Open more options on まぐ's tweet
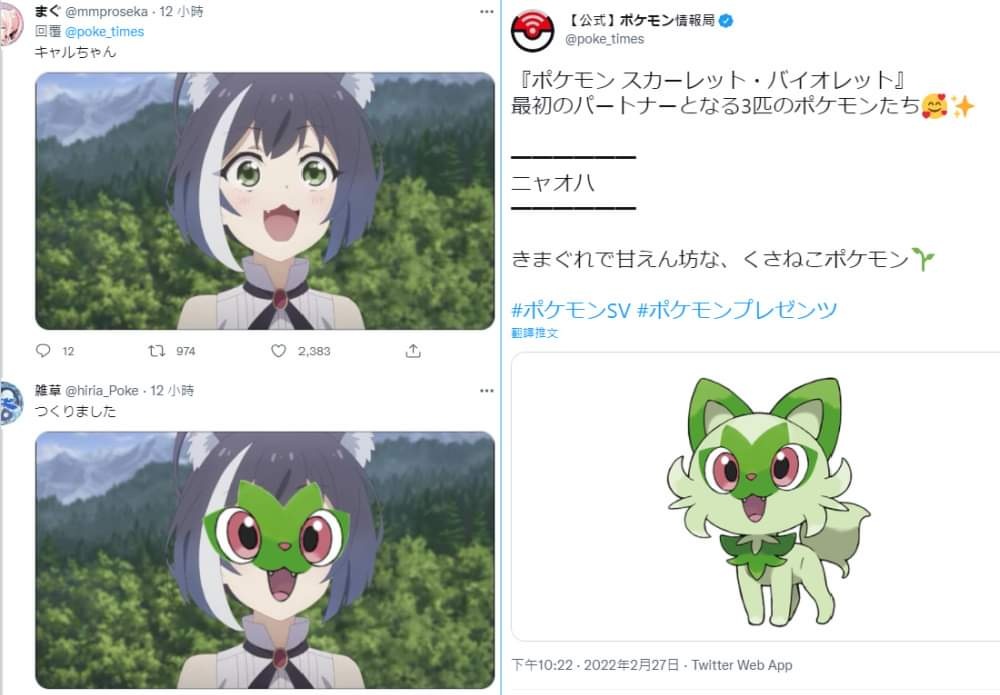Image resolution: width=1000 pixels, height=695 pixels. [487, 11]
